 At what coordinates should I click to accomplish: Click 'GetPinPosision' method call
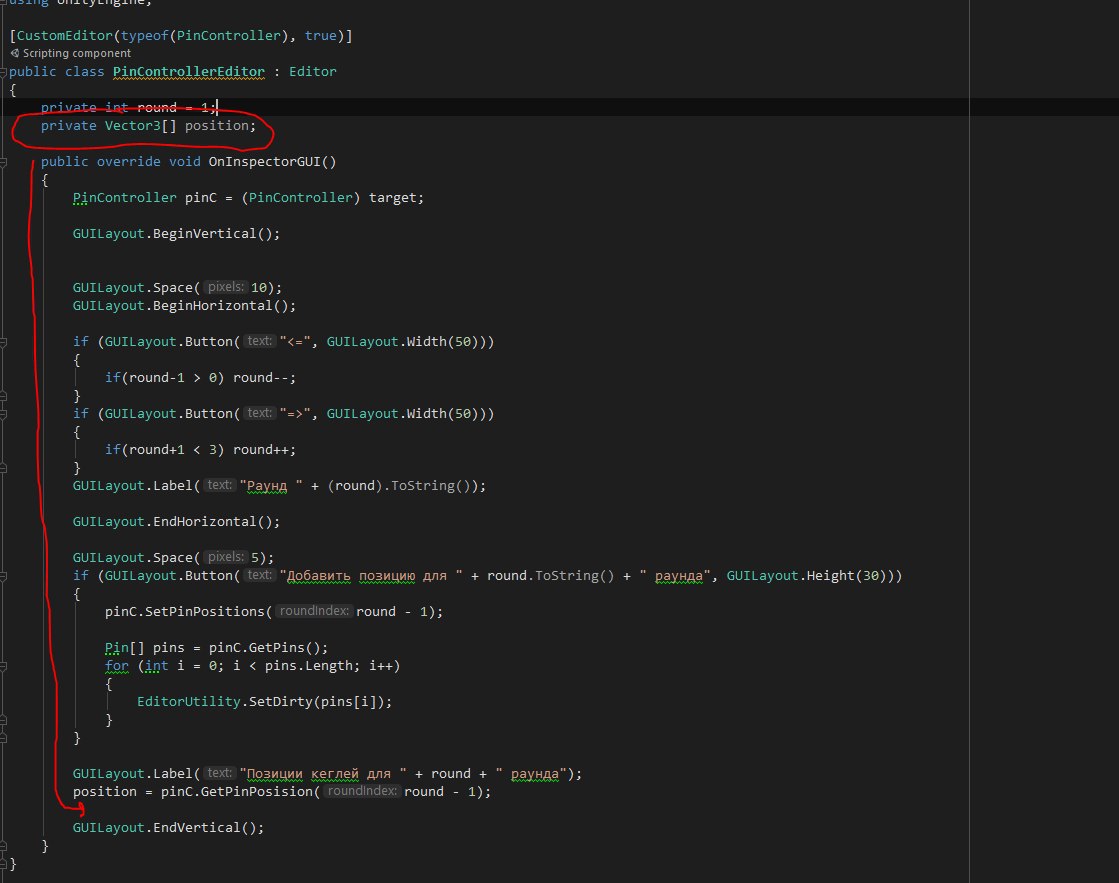[x=256, y=792]
